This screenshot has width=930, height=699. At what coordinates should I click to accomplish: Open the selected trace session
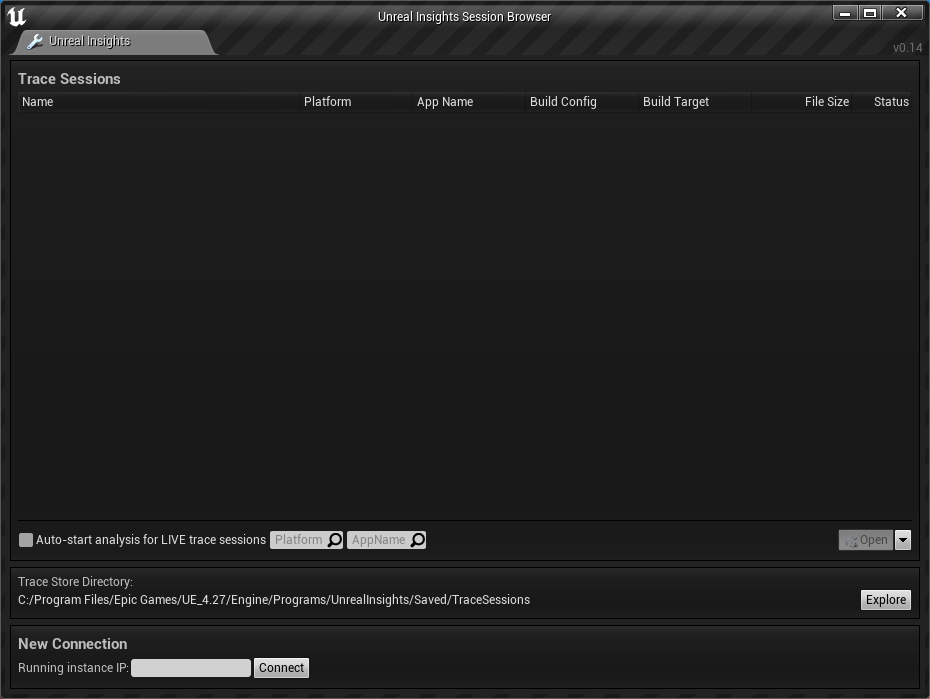pos(866,540)
